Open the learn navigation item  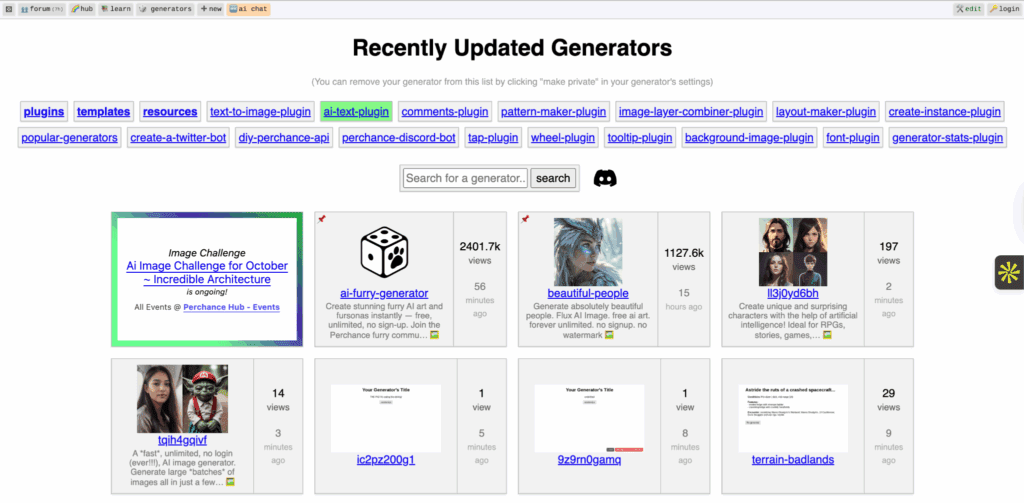pyautogui.click(x=115, y=9)
